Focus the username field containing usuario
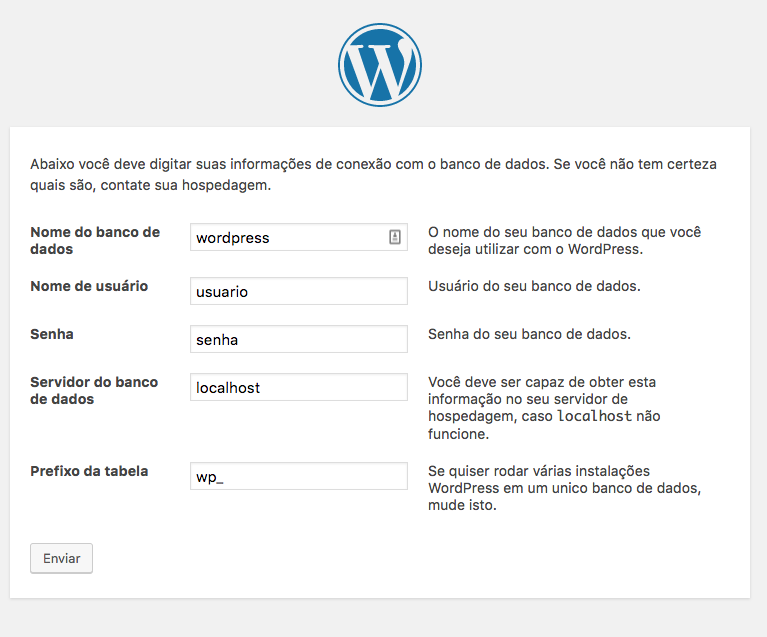 click(298, 291)
